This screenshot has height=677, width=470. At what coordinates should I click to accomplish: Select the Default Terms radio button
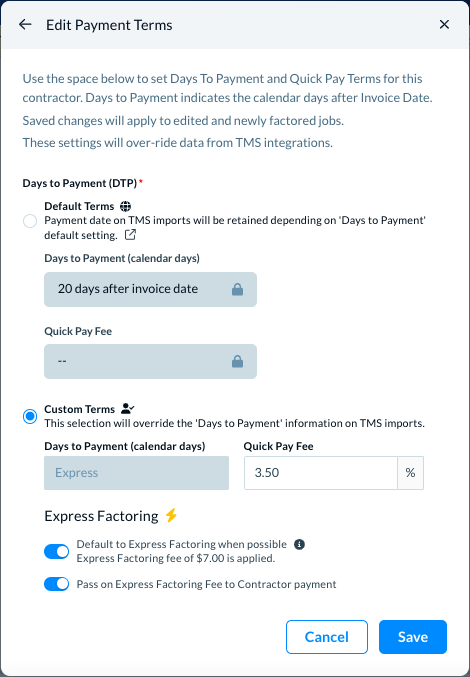(x=30, y=221)
